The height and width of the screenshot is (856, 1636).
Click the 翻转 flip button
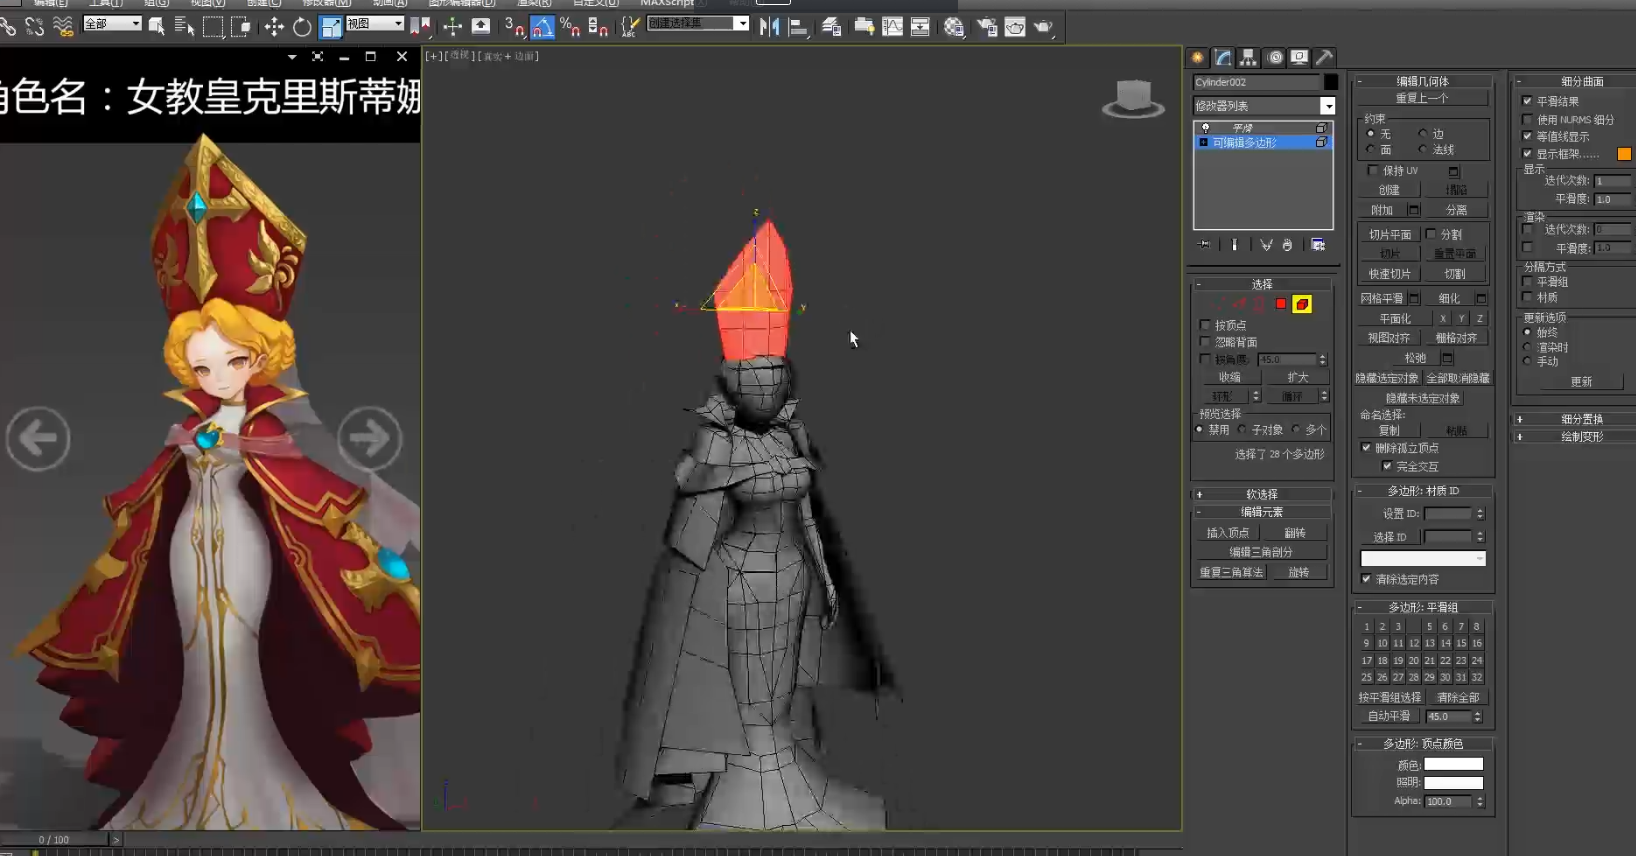1295,533
